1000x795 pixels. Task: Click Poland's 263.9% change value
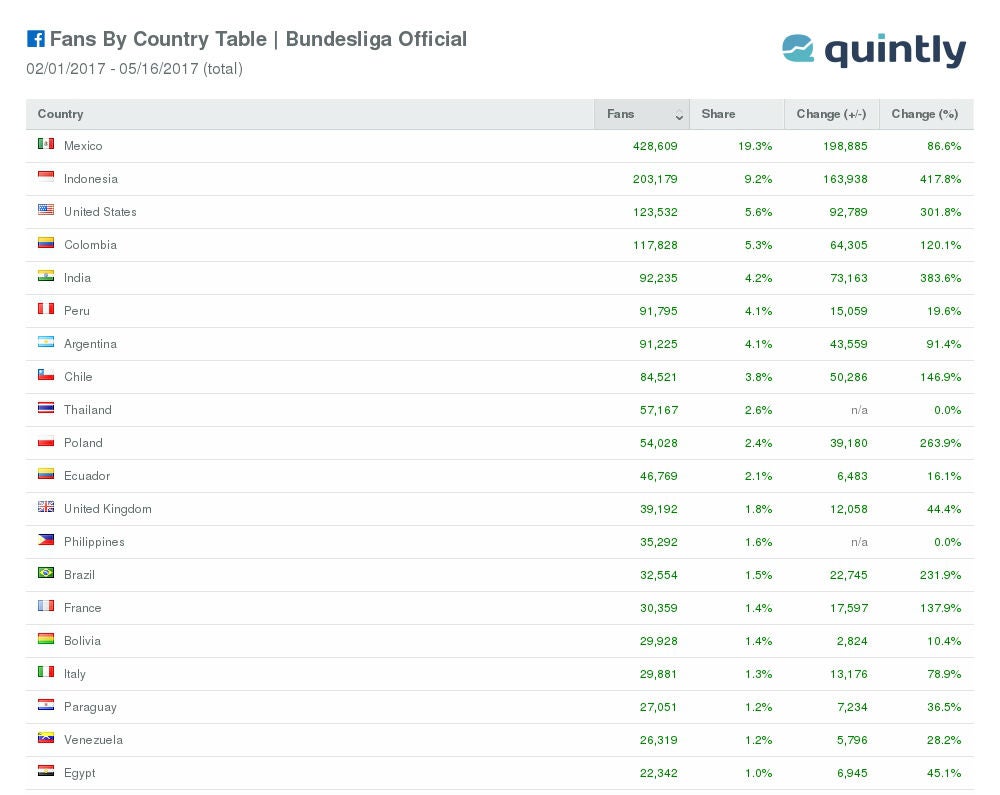tap(940, 443)
